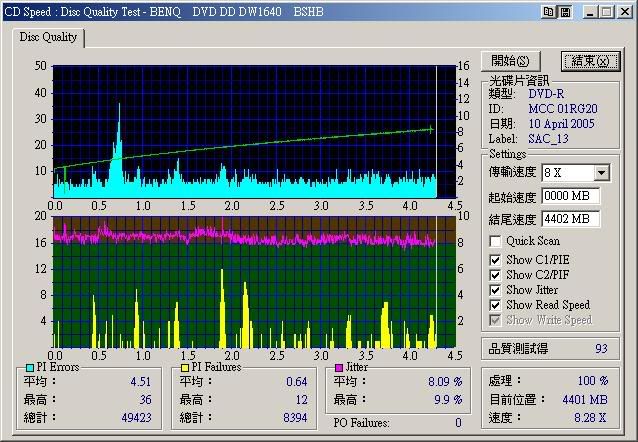
Task: Click the progress value 100 %
Action: (x=593, y=381)
